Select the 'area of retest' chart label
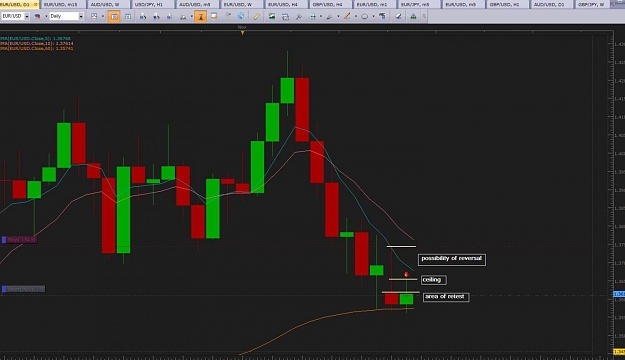 click(x=446, y=297)
